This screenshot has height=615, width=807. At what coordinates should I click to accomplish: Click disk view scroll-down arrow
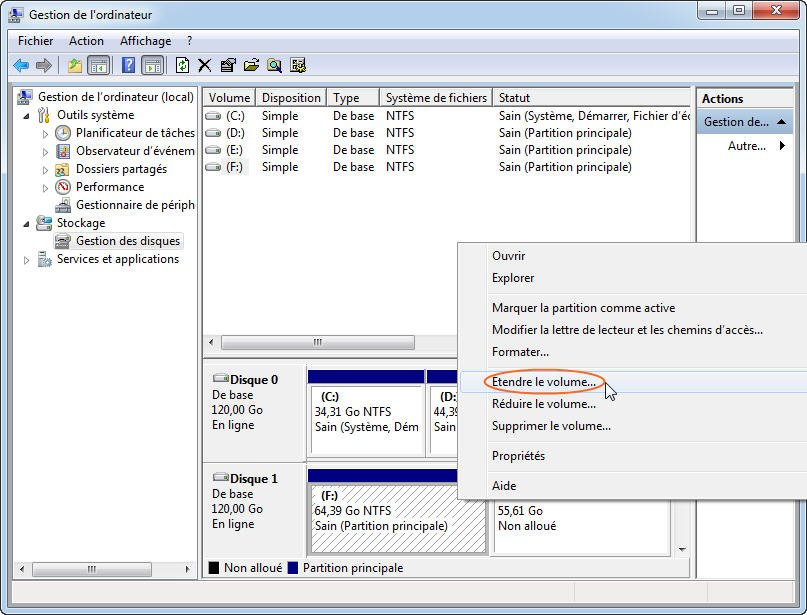pyautogui.click(x=682, y=550)
